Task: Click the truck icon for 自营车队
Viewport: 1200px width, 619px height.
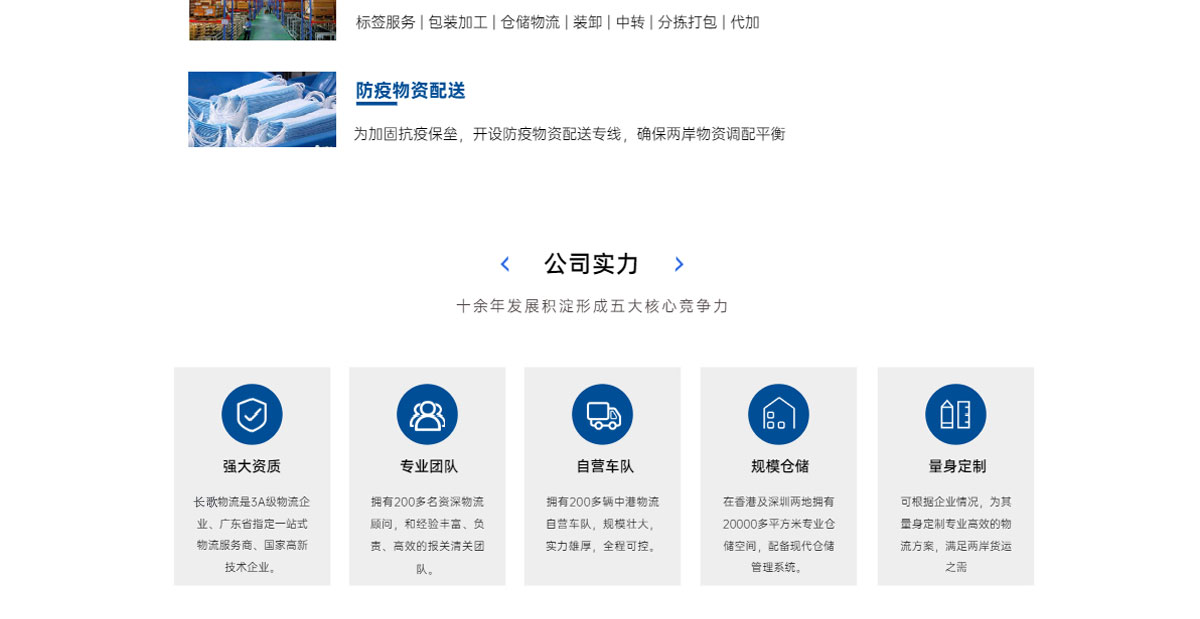Action: coord(603,414)
